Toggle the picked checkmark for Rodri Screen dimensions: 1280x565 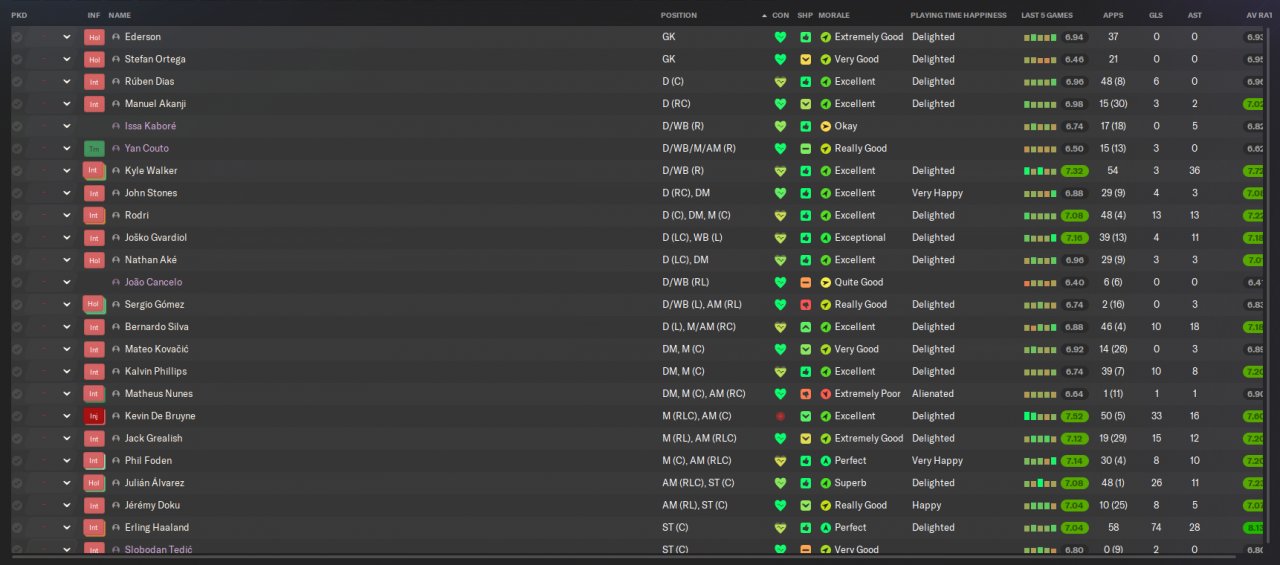17,215
